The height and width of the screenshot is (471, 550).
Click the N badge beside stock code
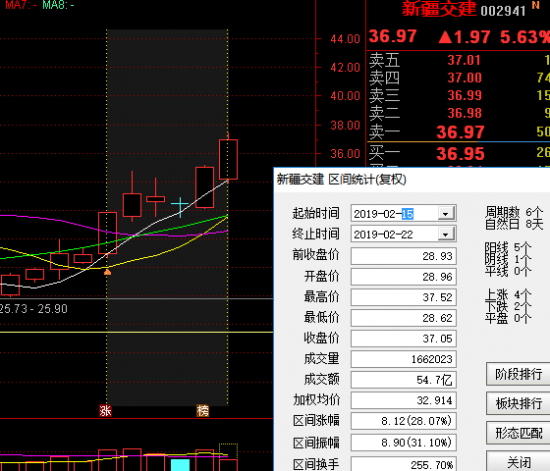(535, 5)
